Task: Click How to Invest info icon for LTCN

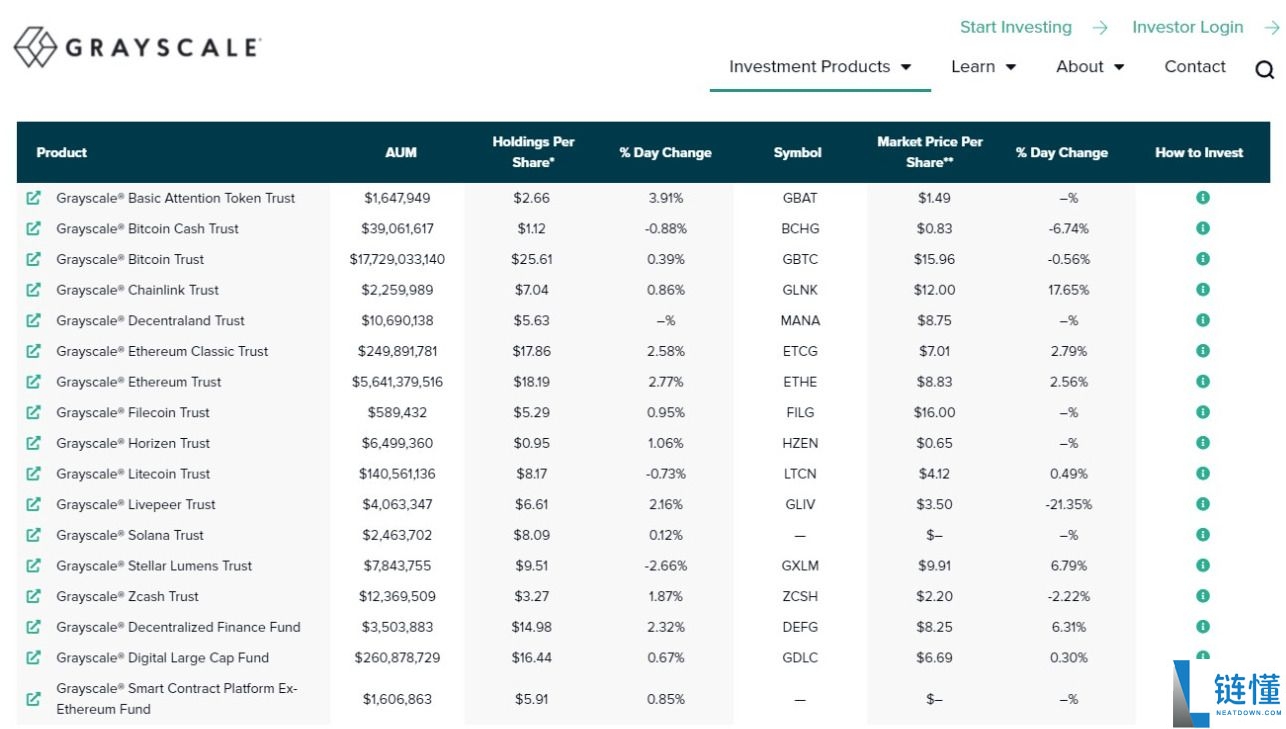Action: 1203,474
